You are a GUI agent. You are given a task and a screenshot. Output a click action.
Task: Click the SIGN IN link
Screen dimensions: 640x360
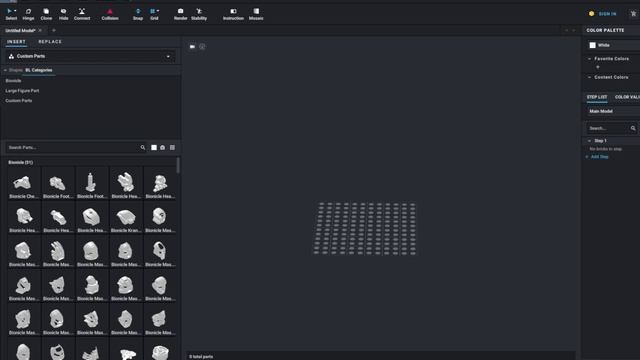(607, 14)
